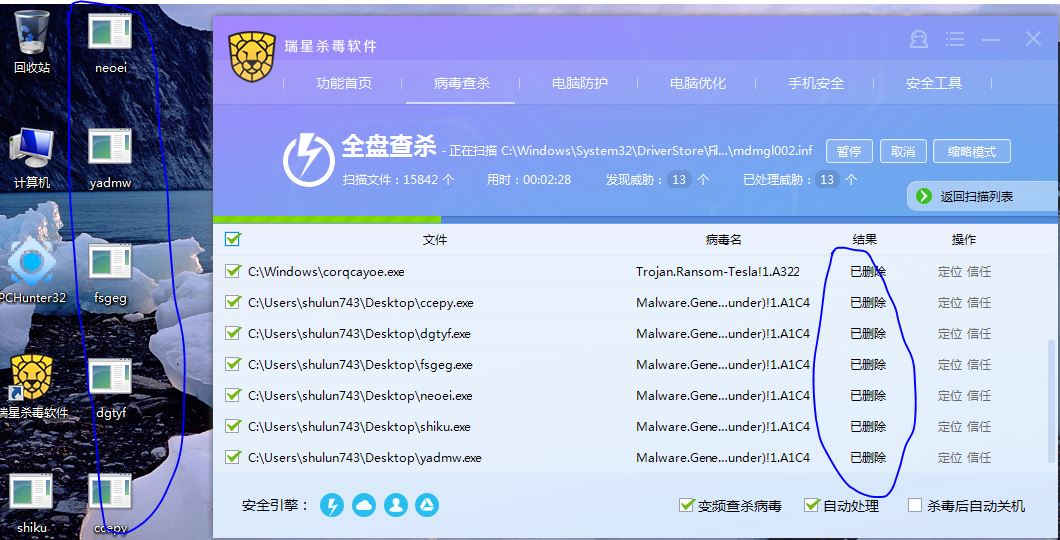Click path C:\Windows\corqcayoe.exe
The image size is (1060, 540).
click(327, 272)
